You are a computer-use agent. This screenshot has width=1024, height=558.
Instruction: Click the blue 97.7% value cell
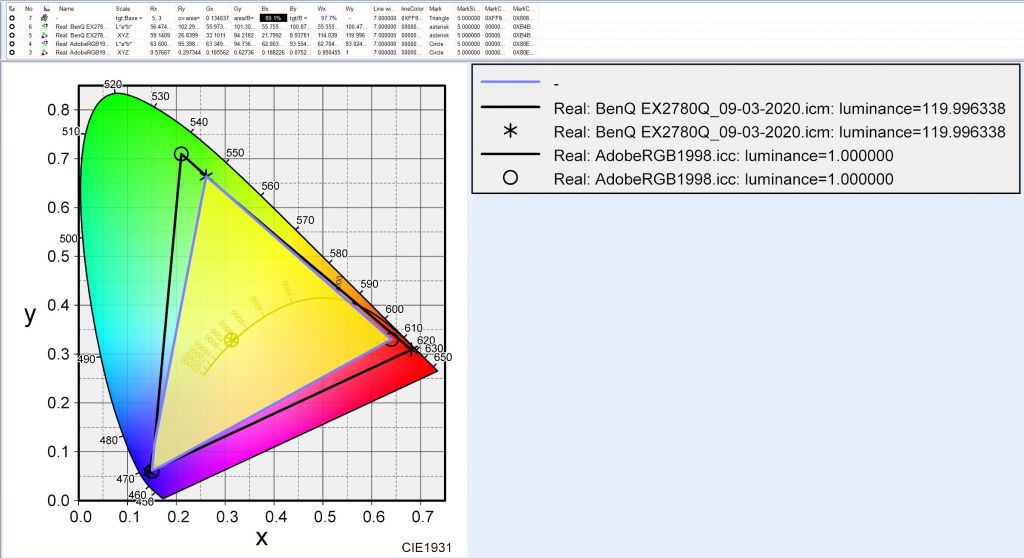point(328,18)
